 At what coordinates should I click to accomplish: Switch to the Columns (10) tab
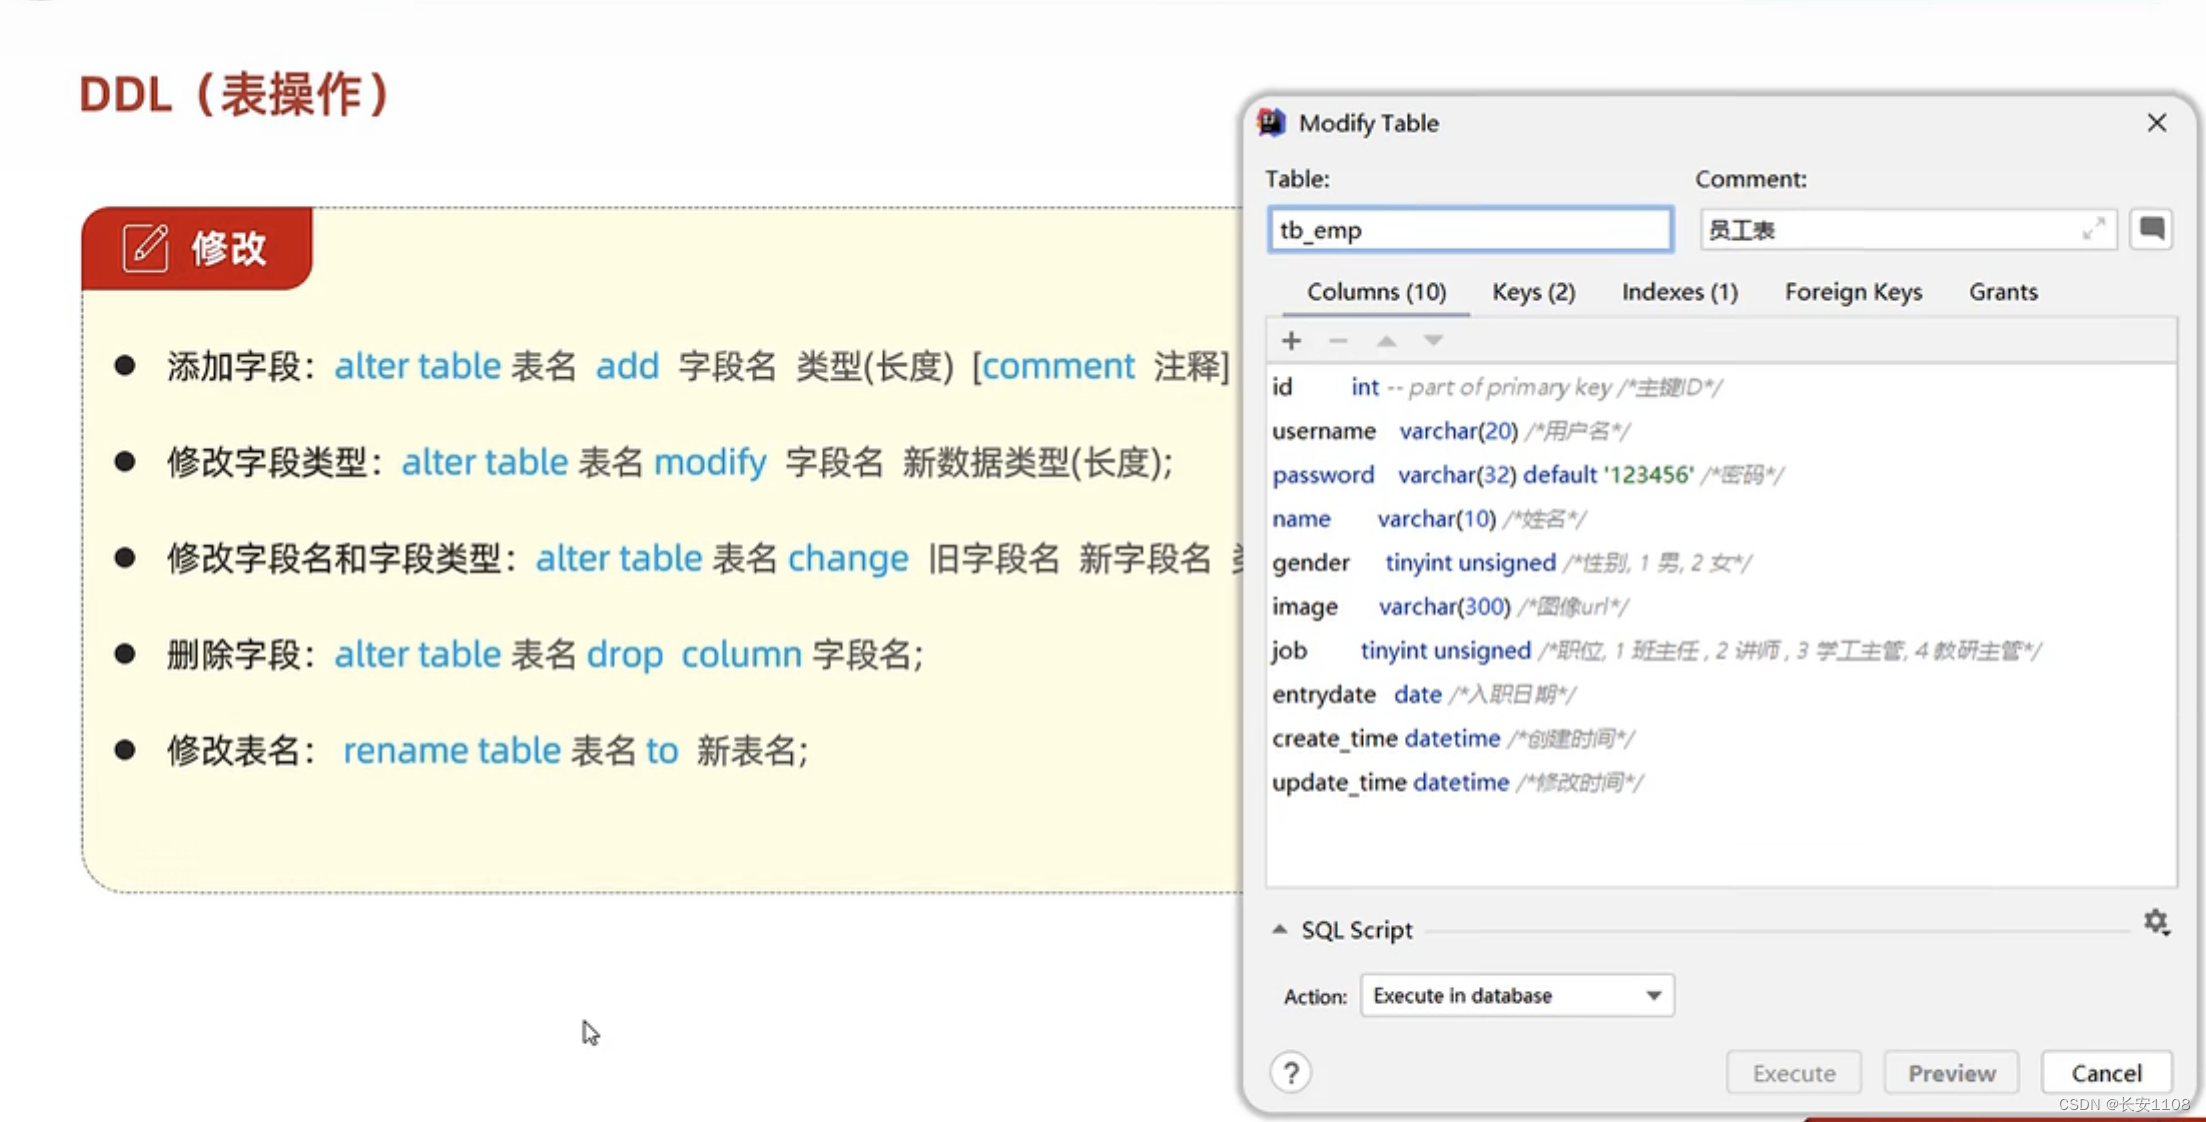(1376, 292)
